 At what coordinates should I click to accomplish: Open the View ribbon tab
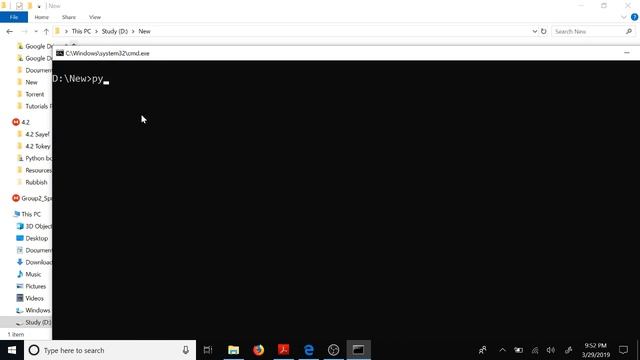tap(95, 17)
